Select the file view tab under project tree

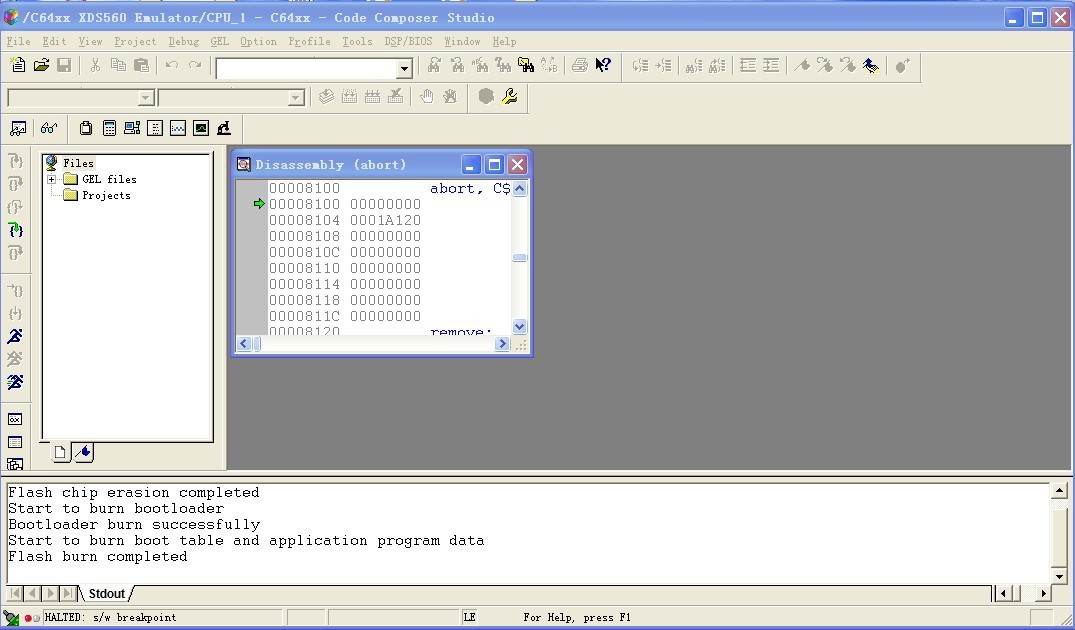[x=60, y=452]
